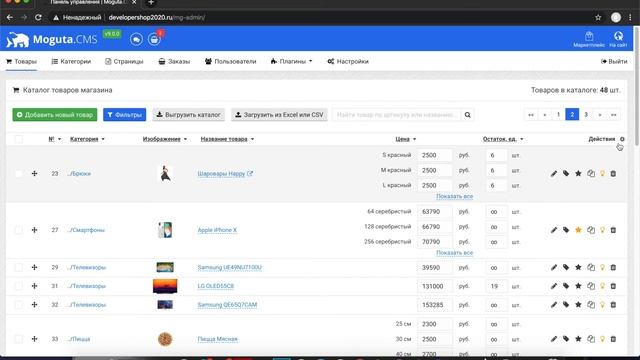The height and width of the screenshot is (360, 640).
Task: Sort by Цена column
Action: [405, 139]
